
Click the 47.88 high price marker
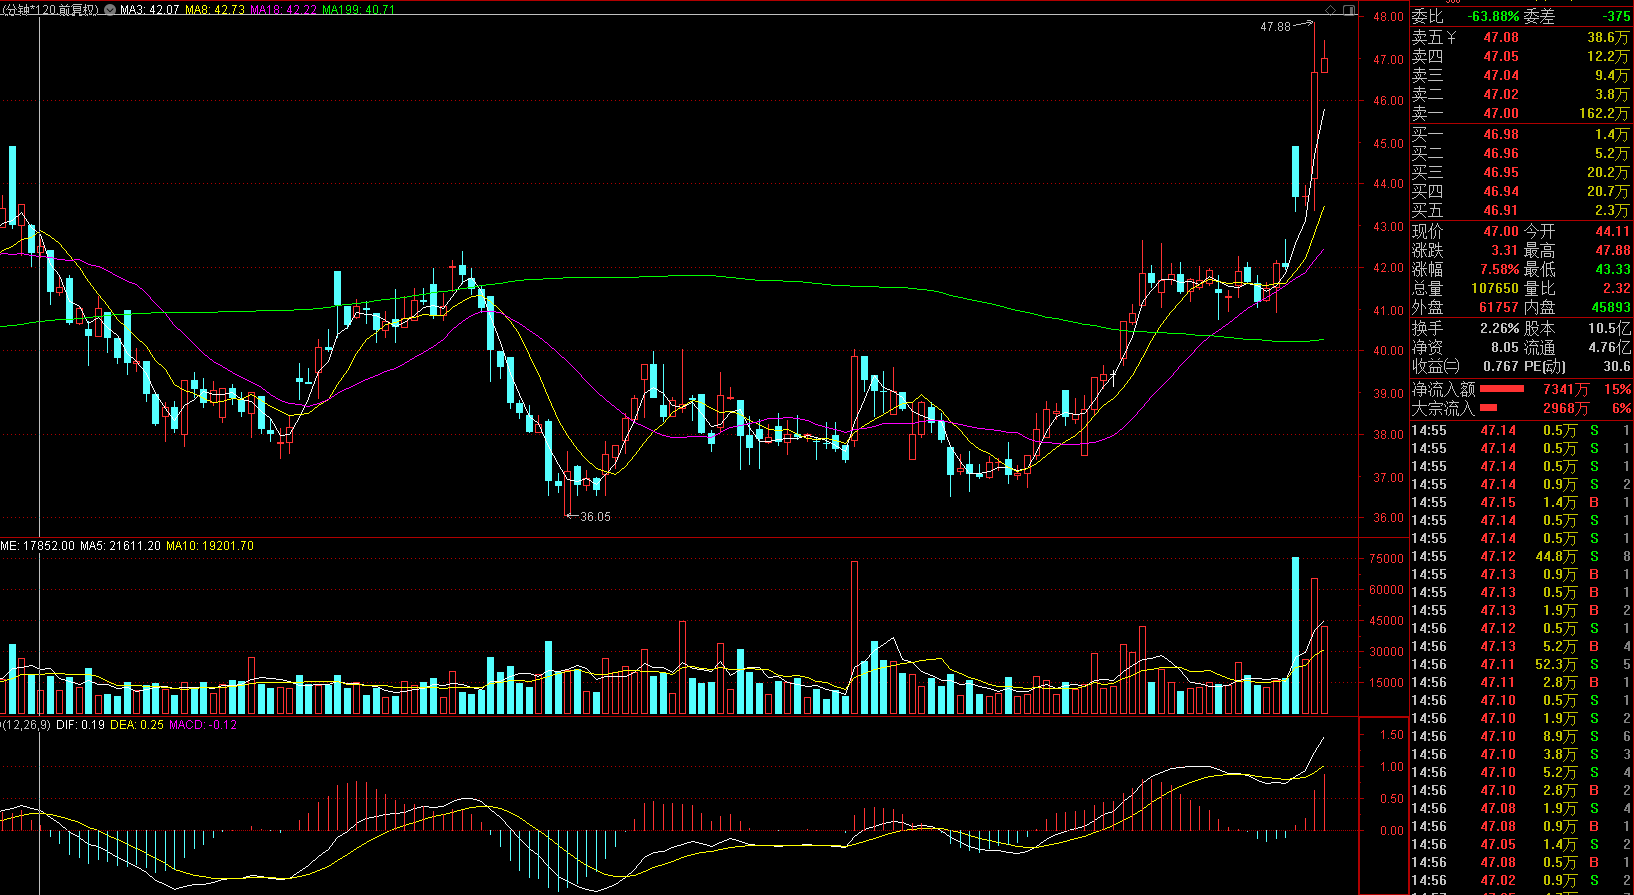pos(1275,27)
